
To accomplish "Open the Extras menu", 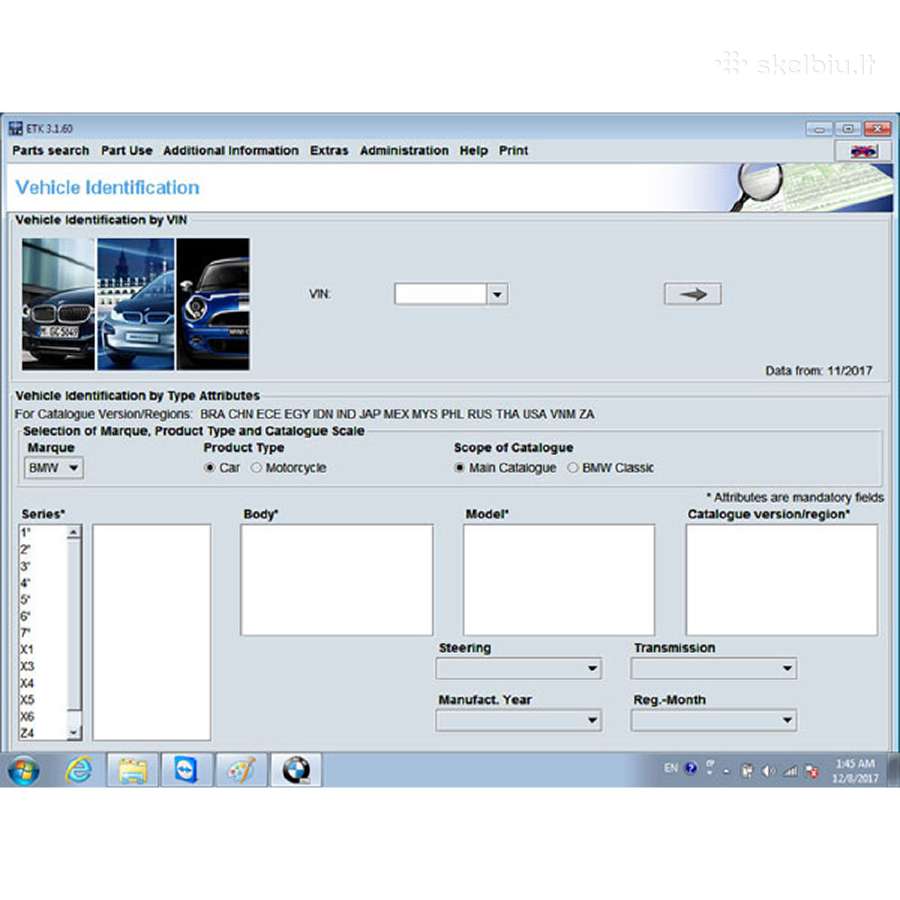I will click(x=329, y=150).
